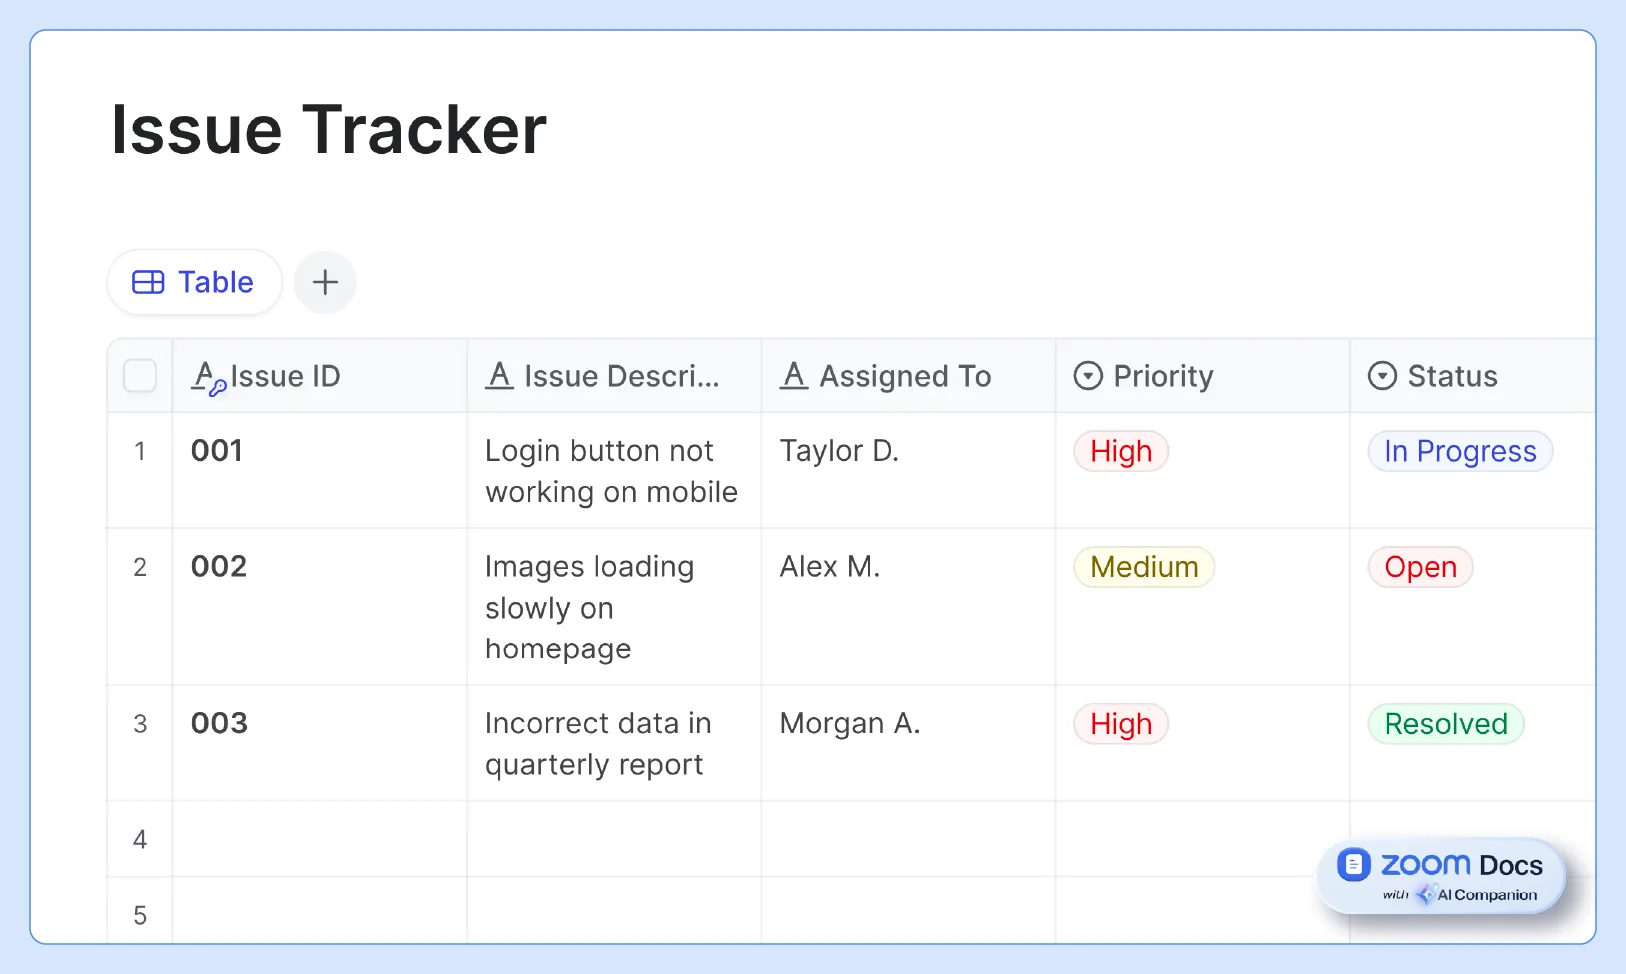Open the High priority dropdown for issue 001

(x=1120, y=451)
